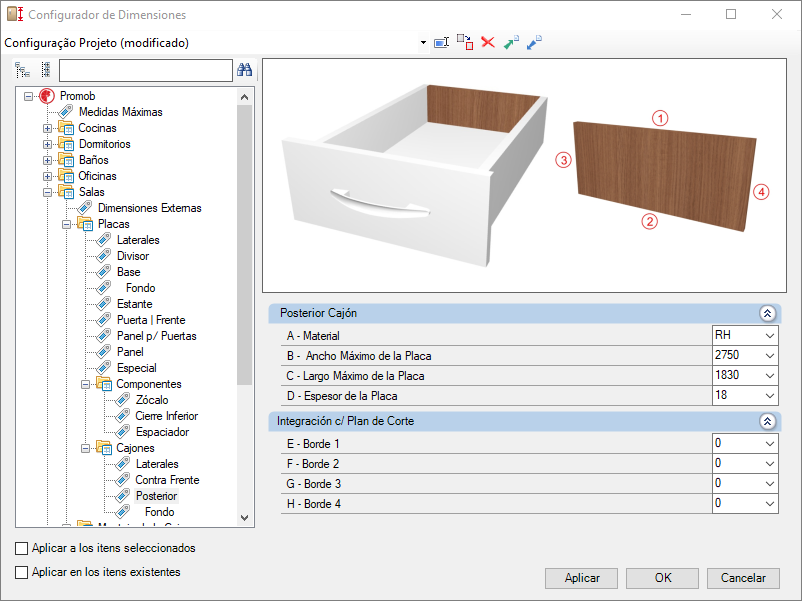Enable Aplicar a los itens seleccionados checkbox

(x=21, y=548)
